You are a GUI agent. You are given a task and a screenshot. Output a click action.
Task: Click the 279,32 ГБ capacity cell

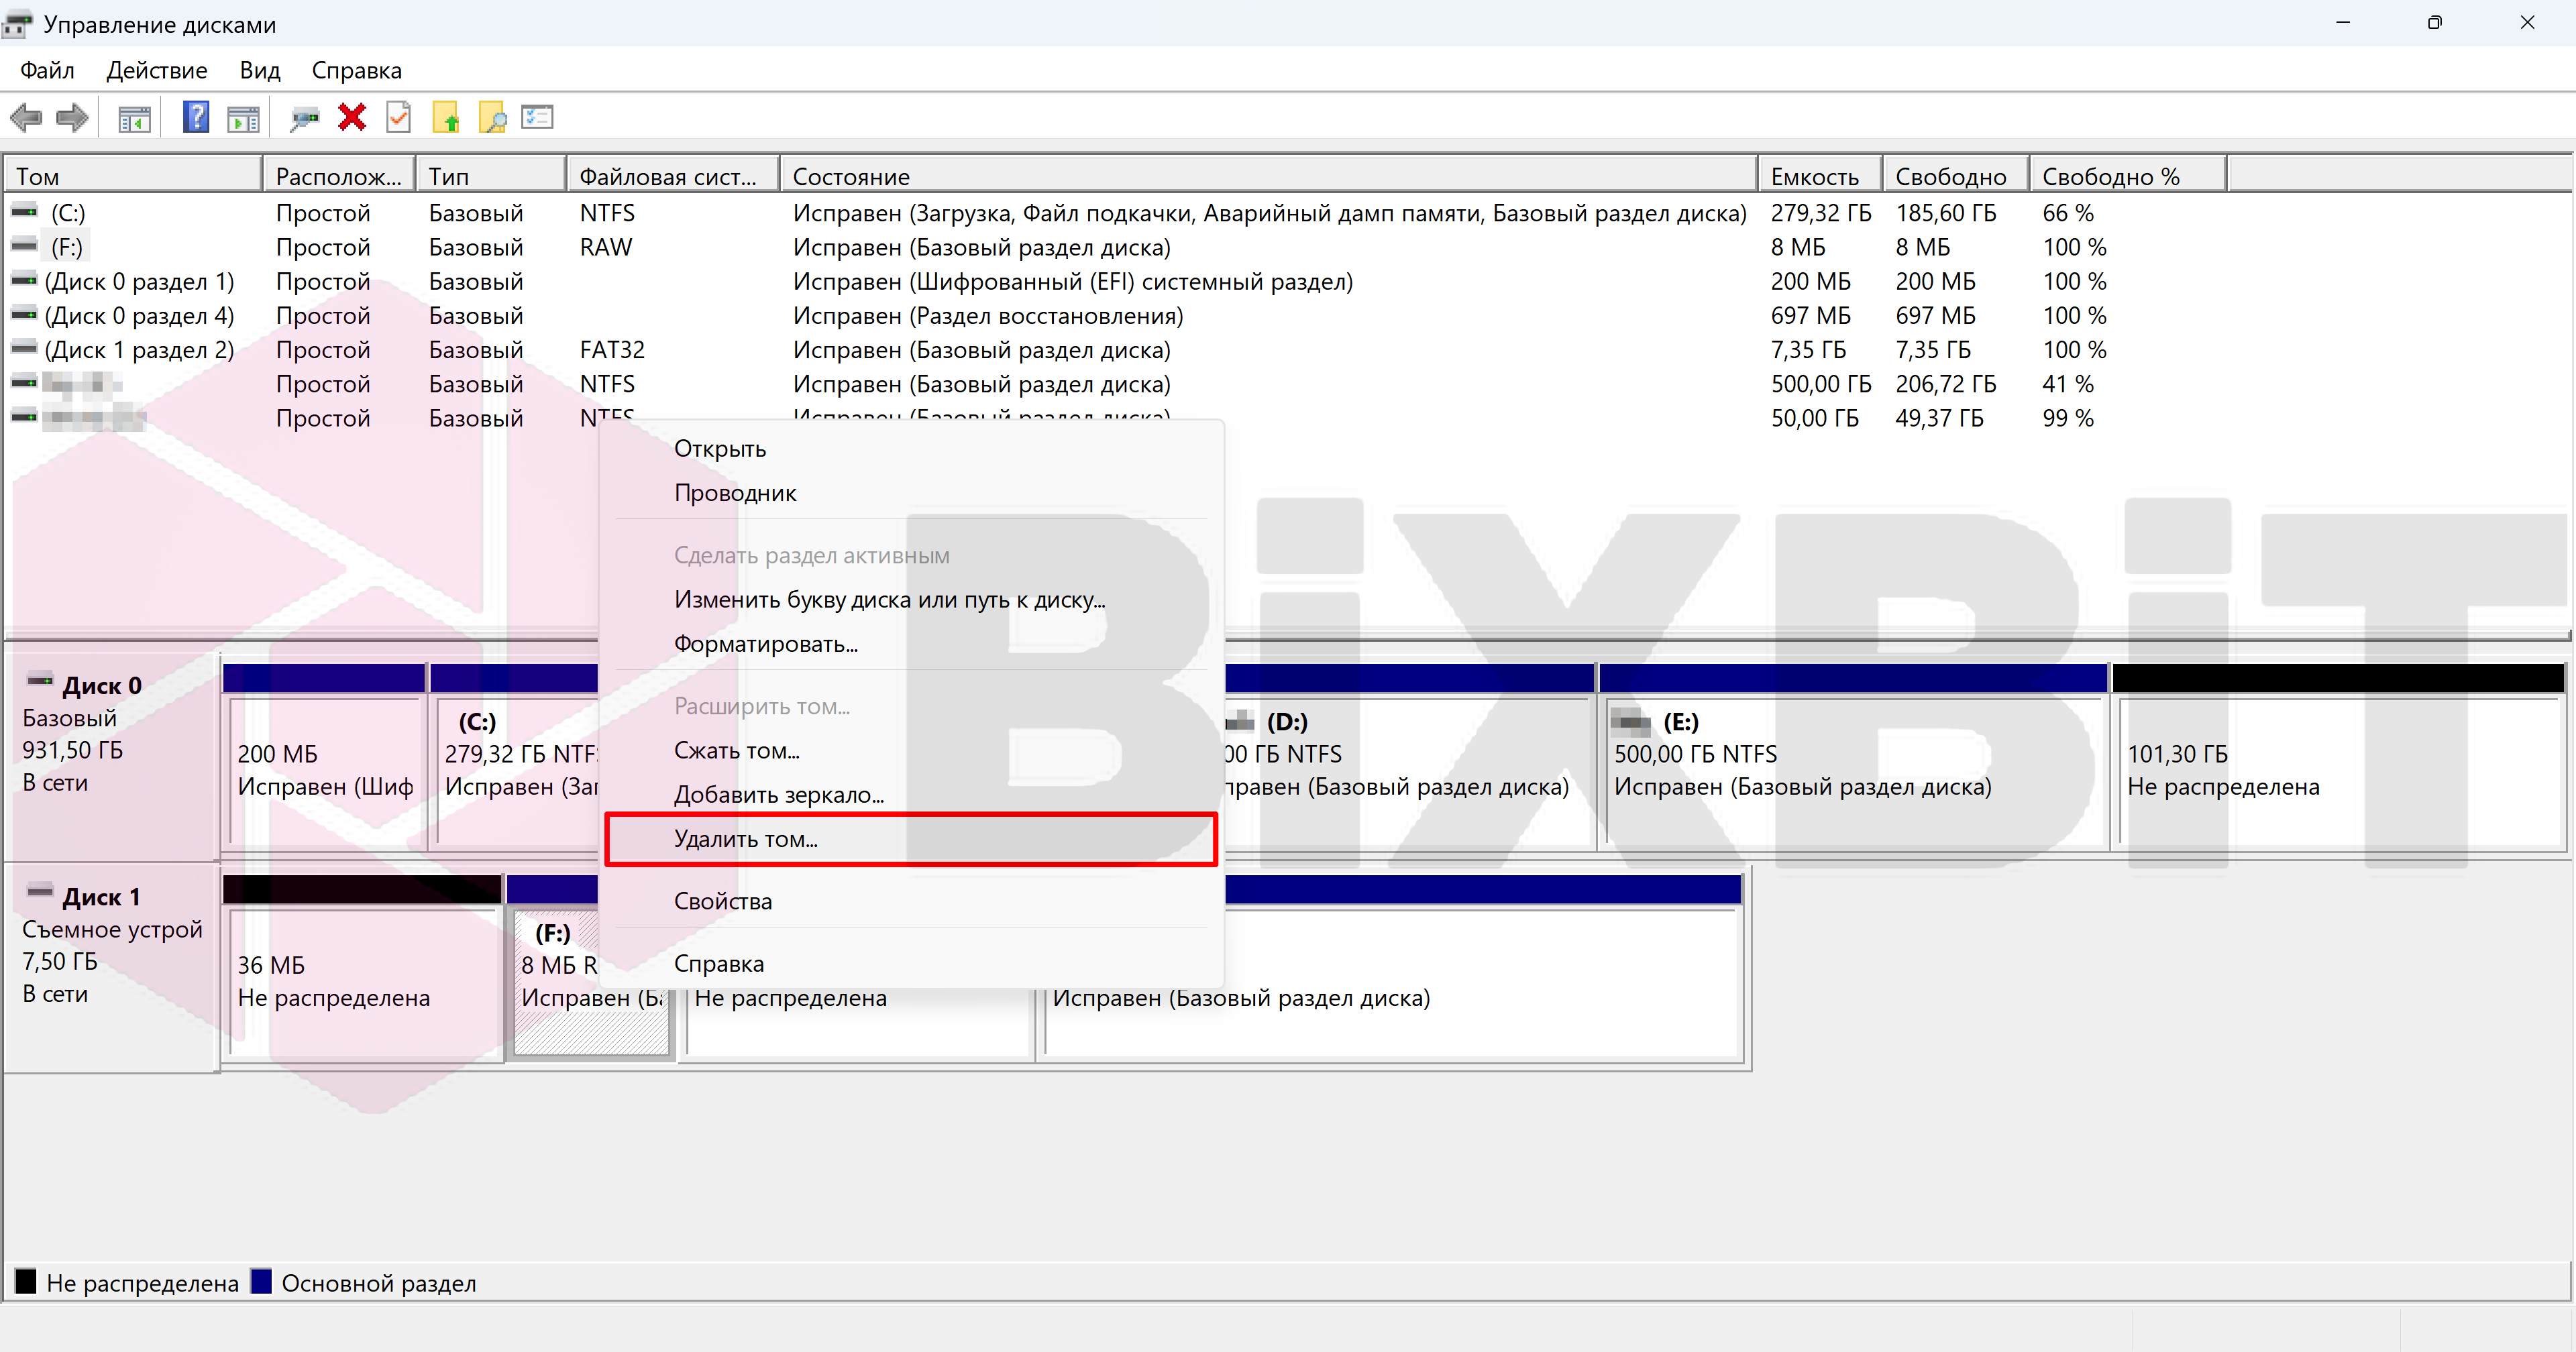(1821, 213)
